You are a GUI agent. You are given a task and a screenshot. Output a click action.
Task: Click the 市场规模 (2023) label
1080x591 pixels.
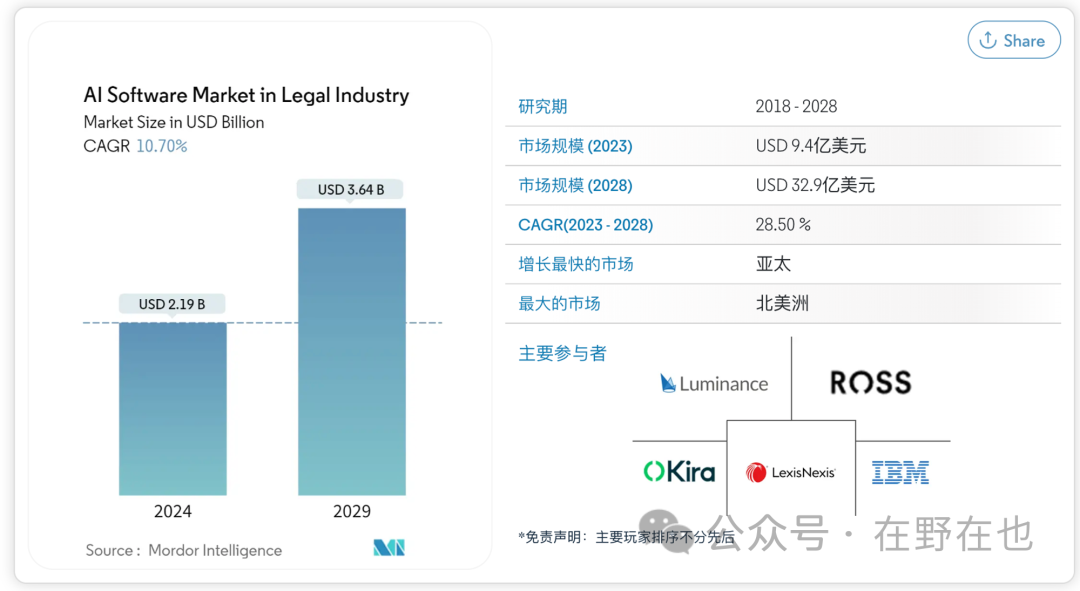pyautogui.click(x=575, y=146)
